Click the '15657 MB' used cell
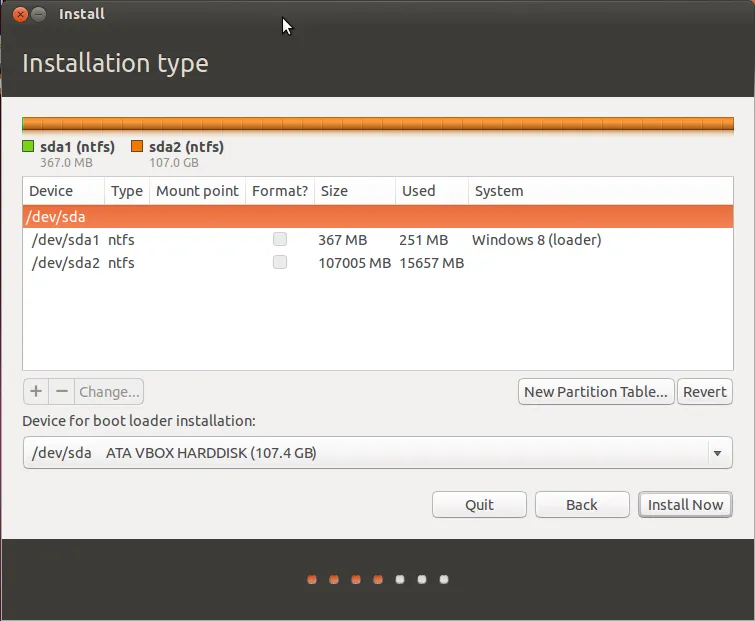The image size is (755, 621). pyautogui.click(x=431, y=263)
